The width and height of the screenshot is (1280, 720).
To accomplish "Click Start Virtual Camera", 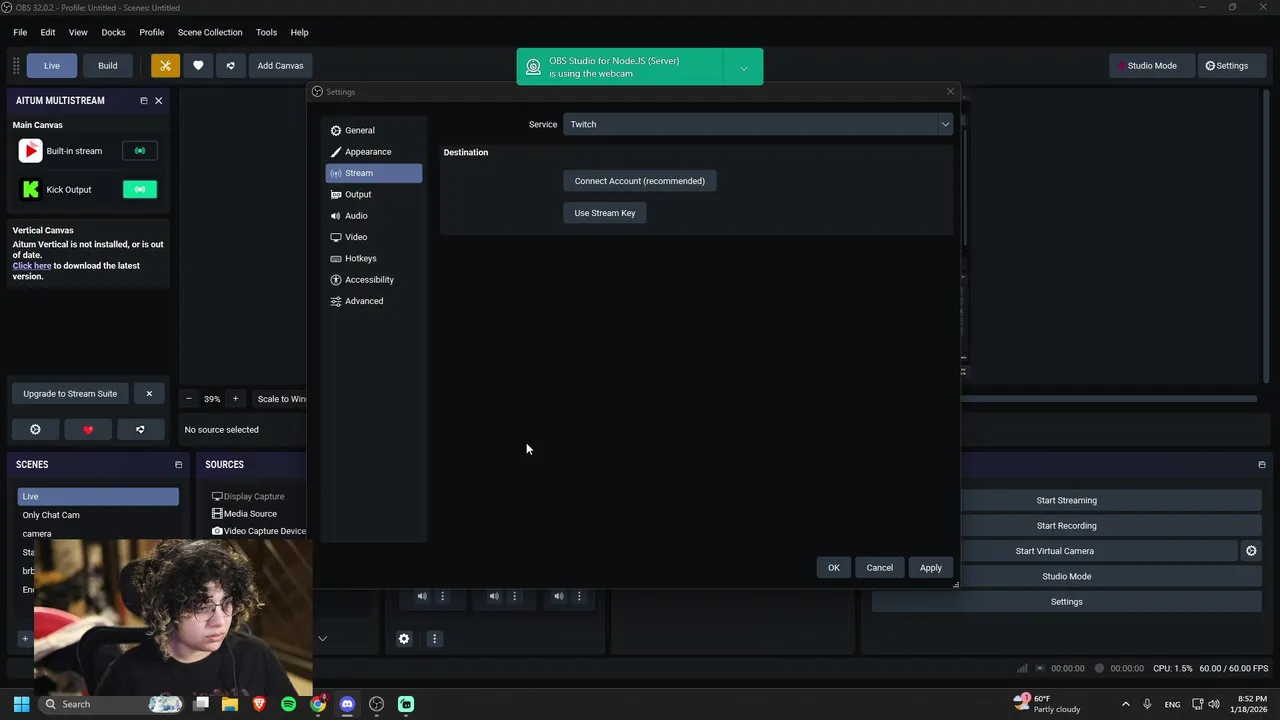I will coord(1055,551).
